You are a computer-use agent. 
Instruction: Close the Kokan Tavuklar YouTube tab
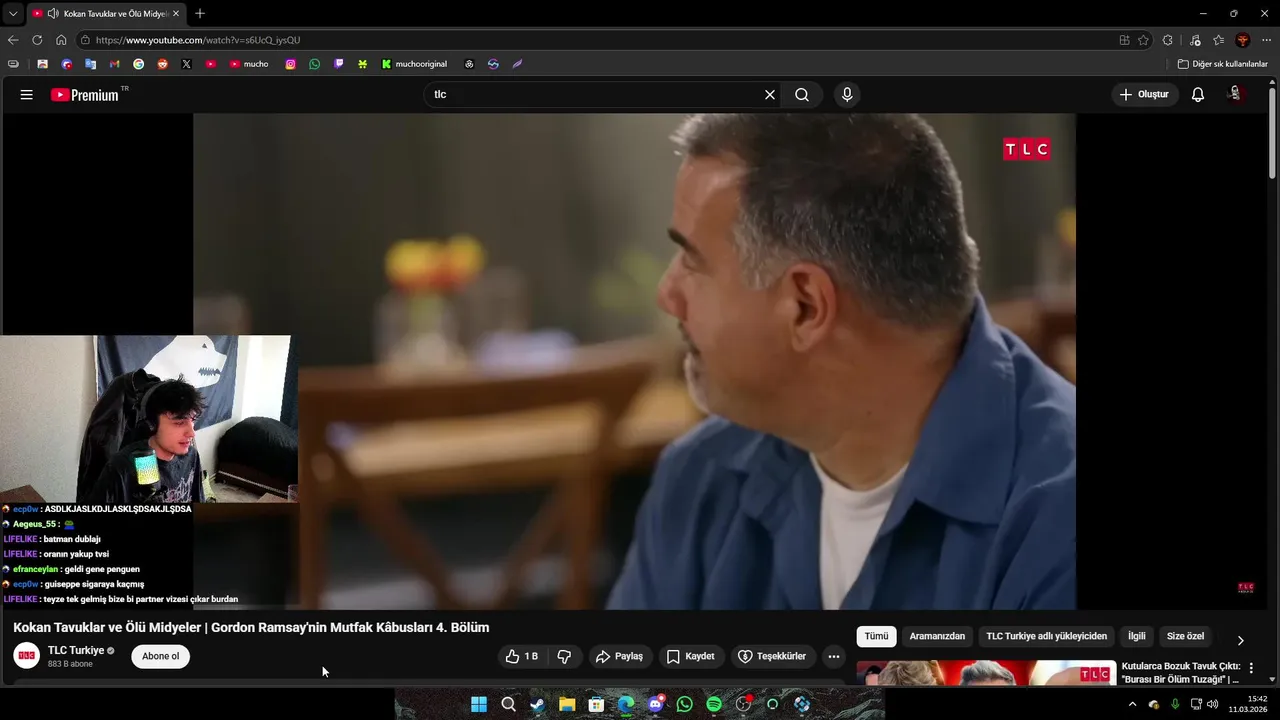coord(176,14)
